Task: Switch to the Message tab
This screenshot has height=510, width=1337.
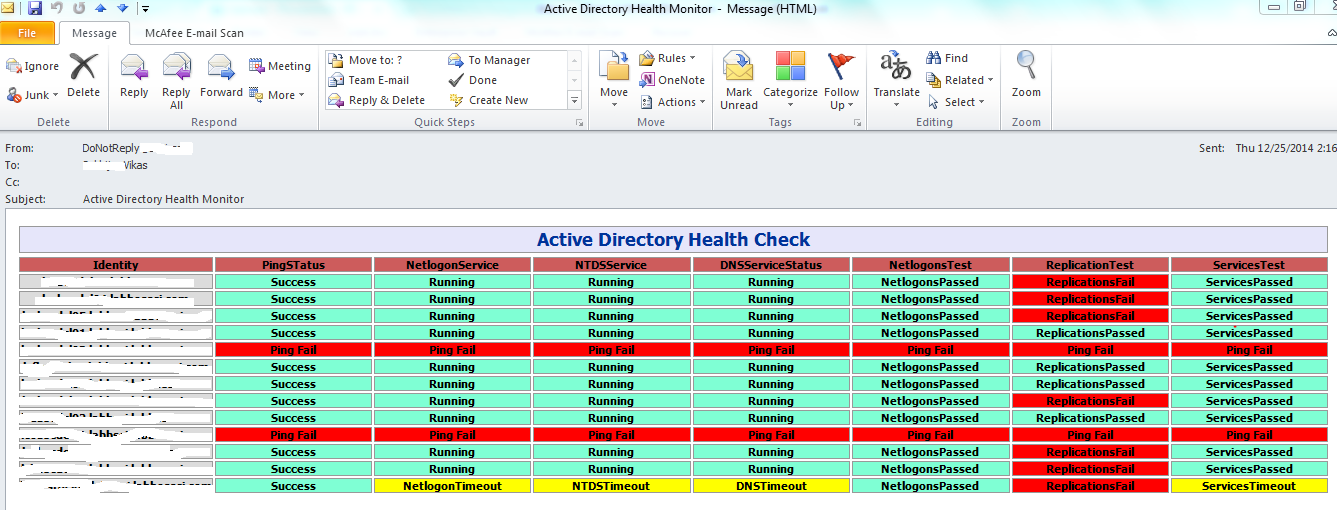Action: pos(94,33)
